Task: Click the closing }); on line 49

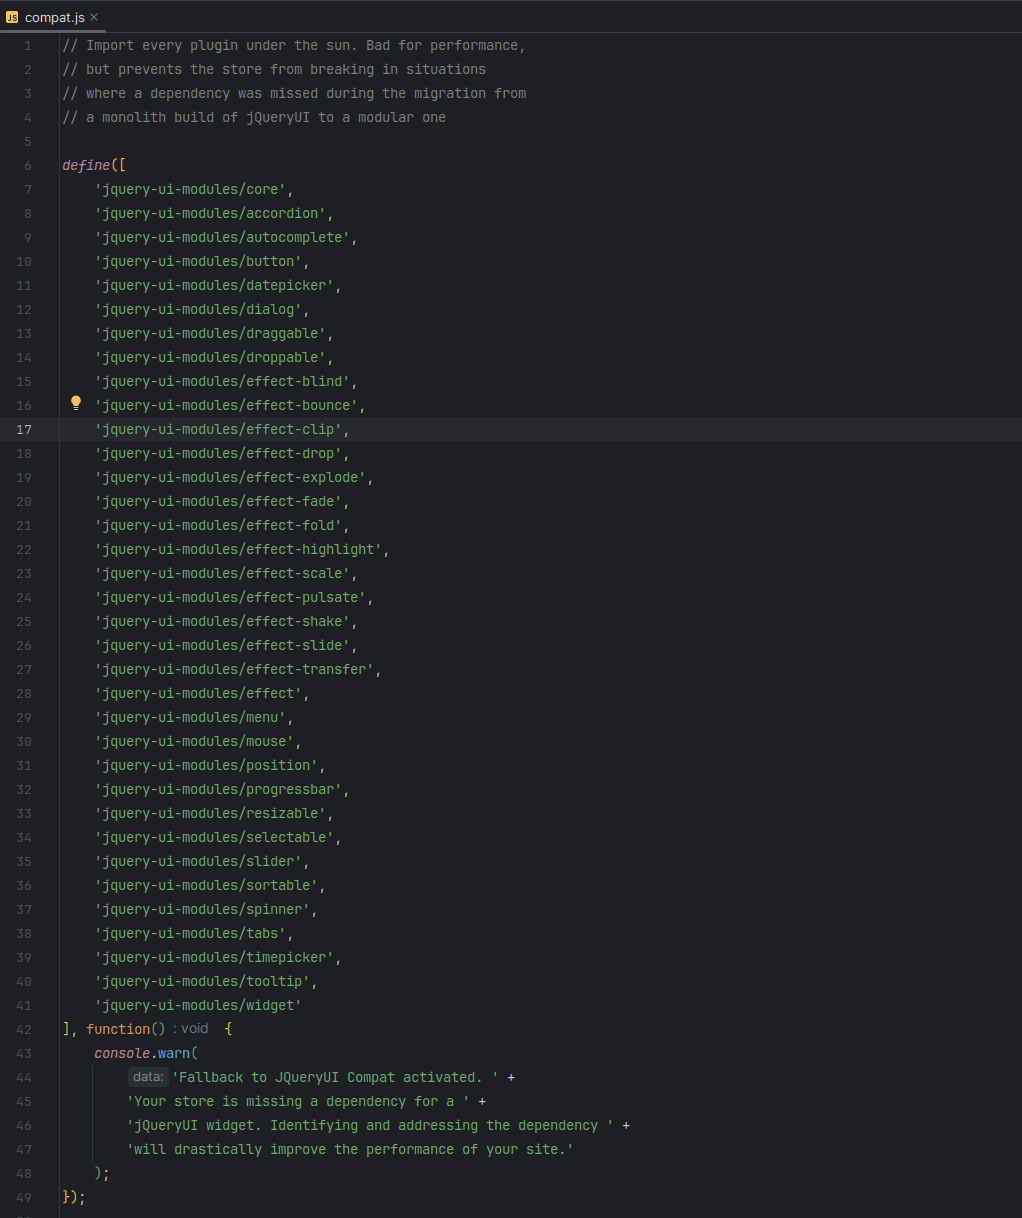Action: 73,1196
